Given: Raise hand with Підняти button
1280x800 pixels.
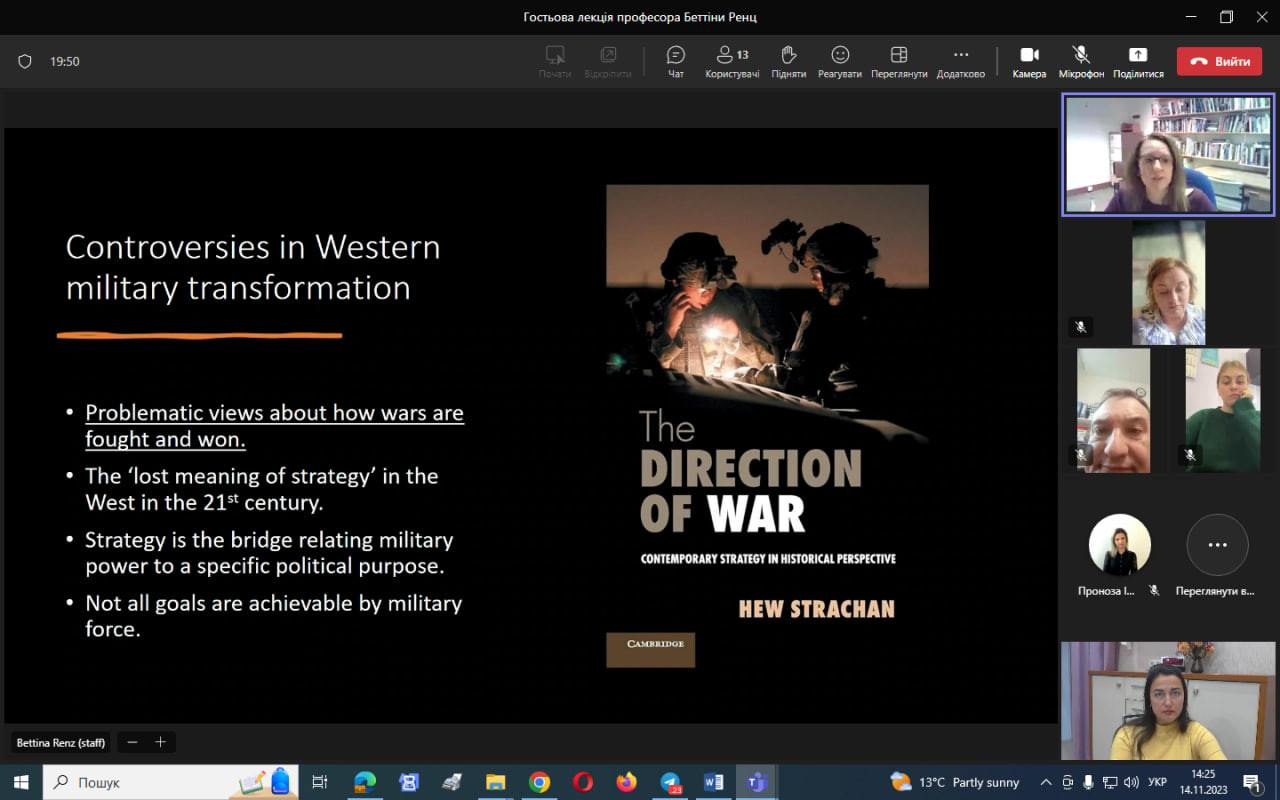Looking at the screenshot, I should [x=788, y=61].
